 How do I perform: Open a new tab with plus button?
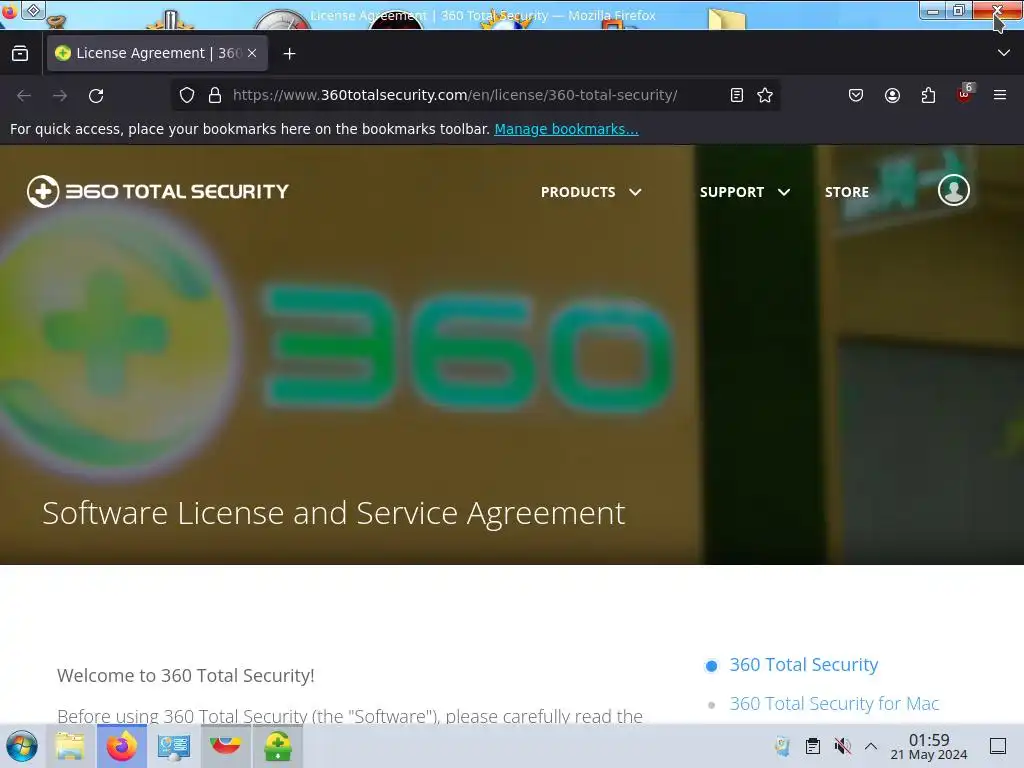pyautogui.click(x=289, y=54)
